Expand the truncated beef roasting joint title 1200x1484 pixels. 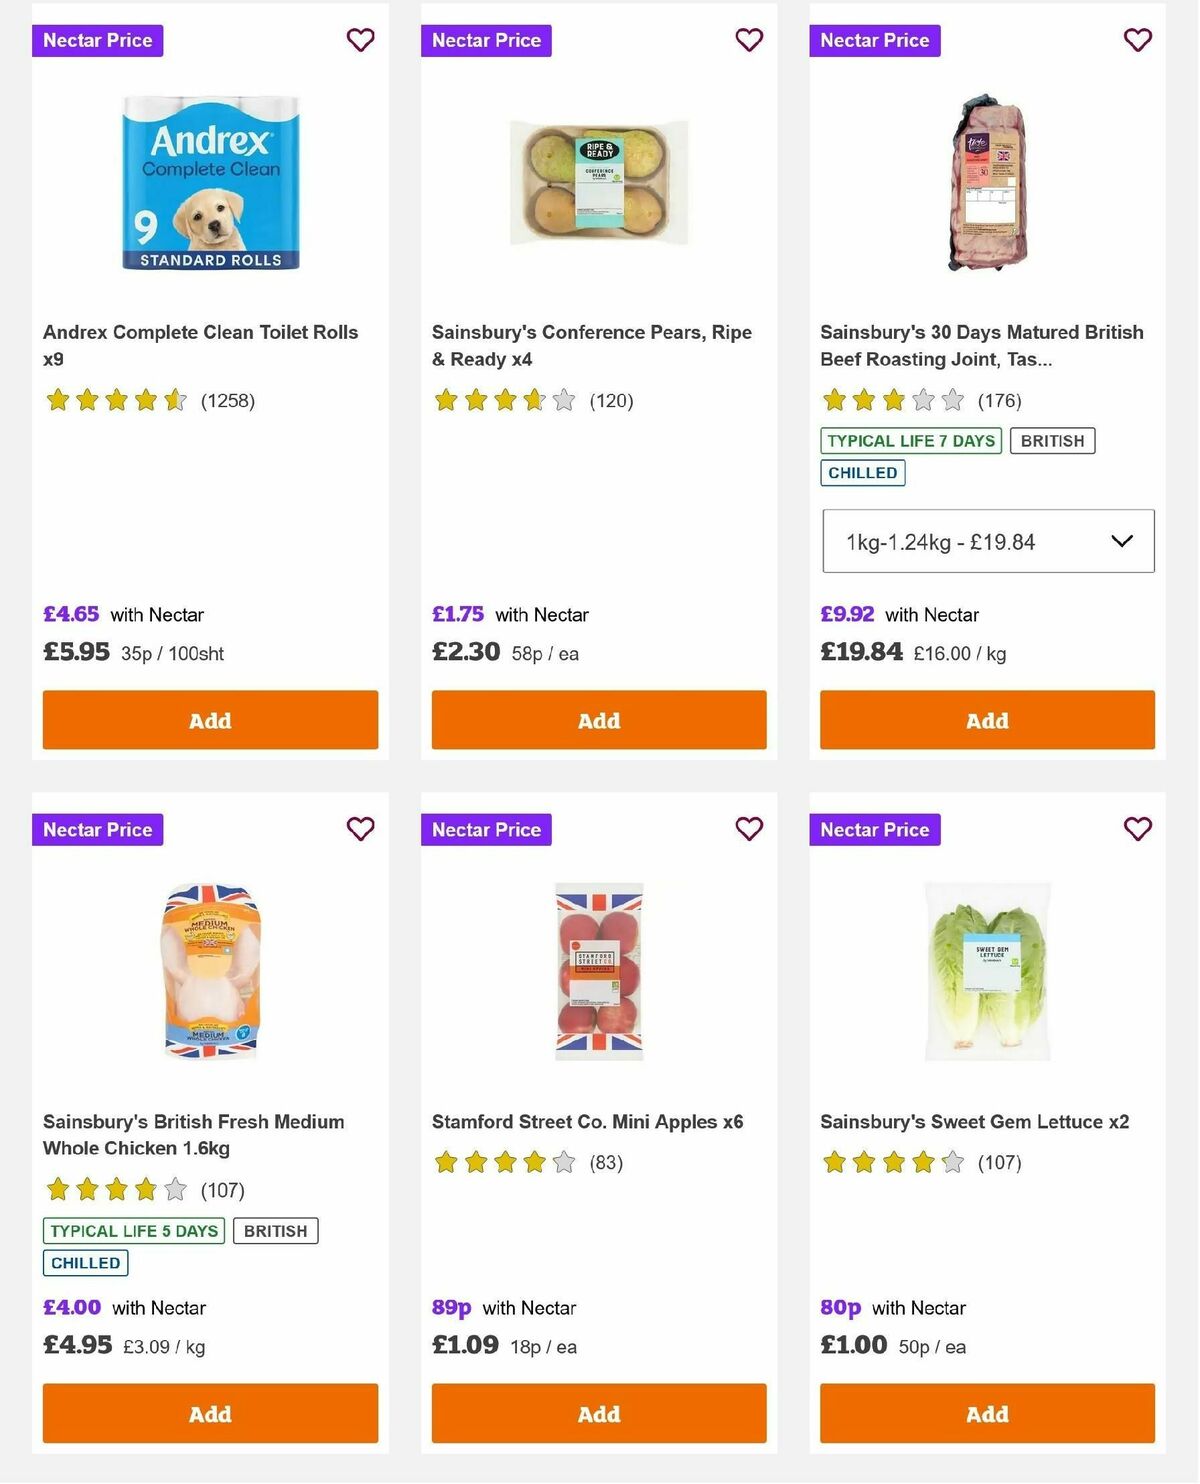(981, 345)
